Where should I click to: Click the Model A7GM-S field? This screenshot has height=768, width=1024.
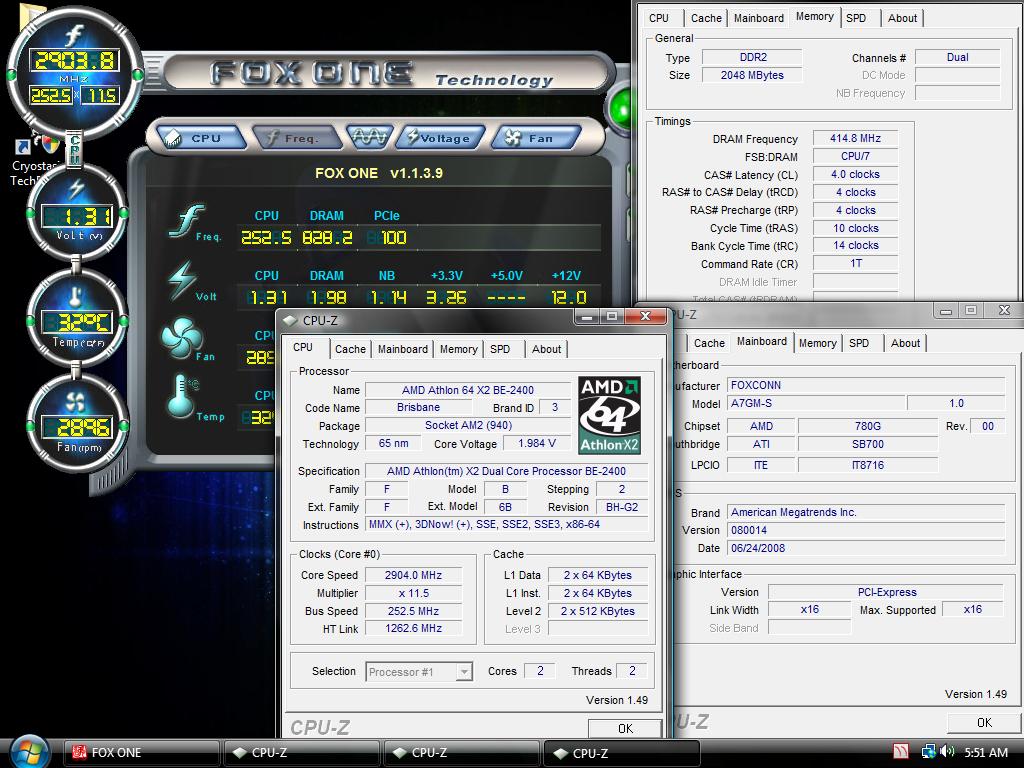[815, 404]
